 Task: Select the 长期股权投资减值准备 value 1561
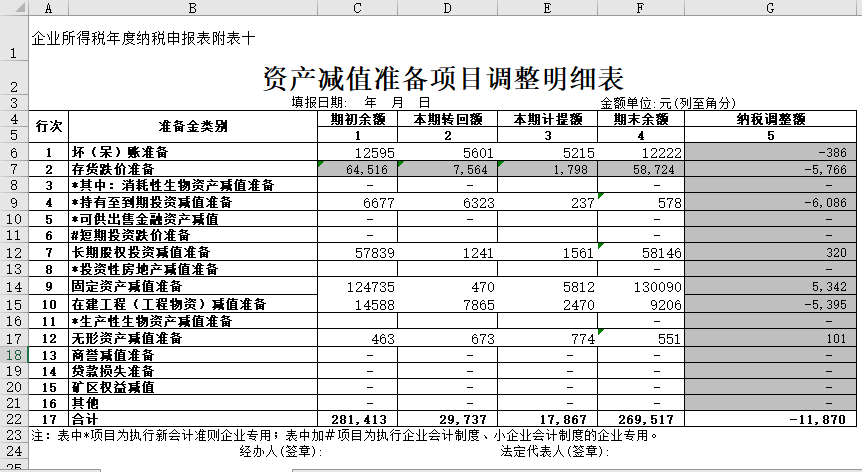(546, 253)
